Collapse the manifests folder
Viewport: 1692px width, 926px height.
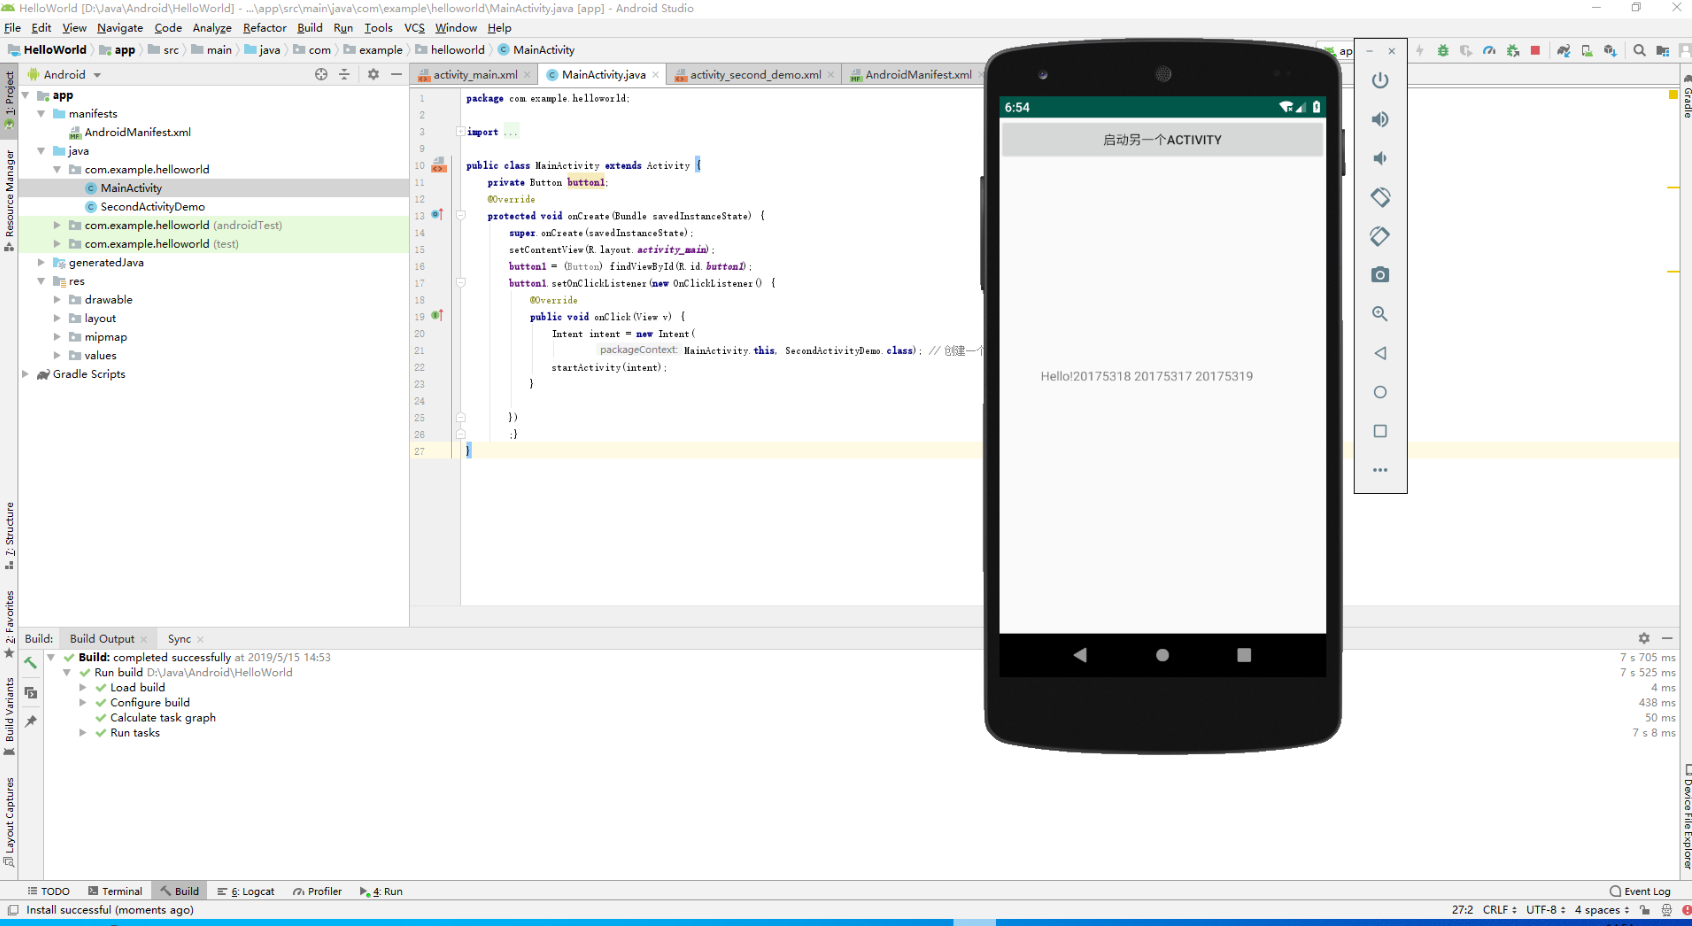tap(41, 114)
